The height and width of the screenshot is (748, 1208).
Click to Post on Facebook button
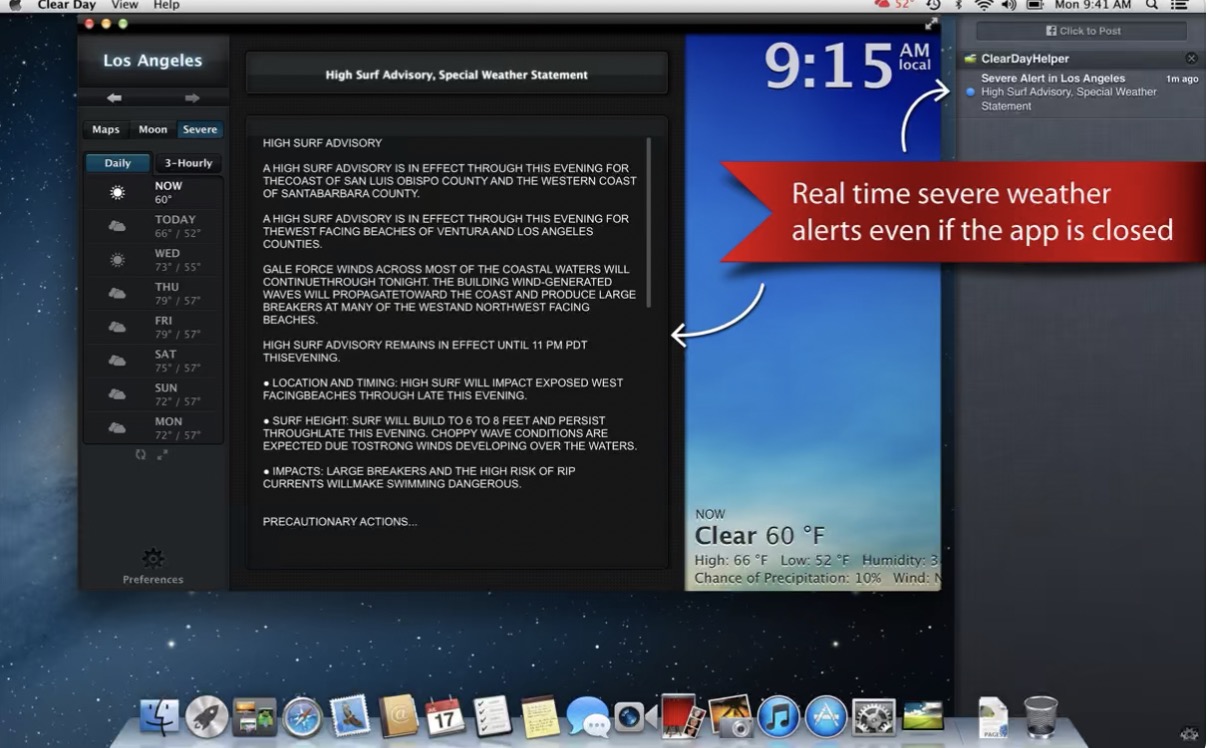click(1082, 31)
